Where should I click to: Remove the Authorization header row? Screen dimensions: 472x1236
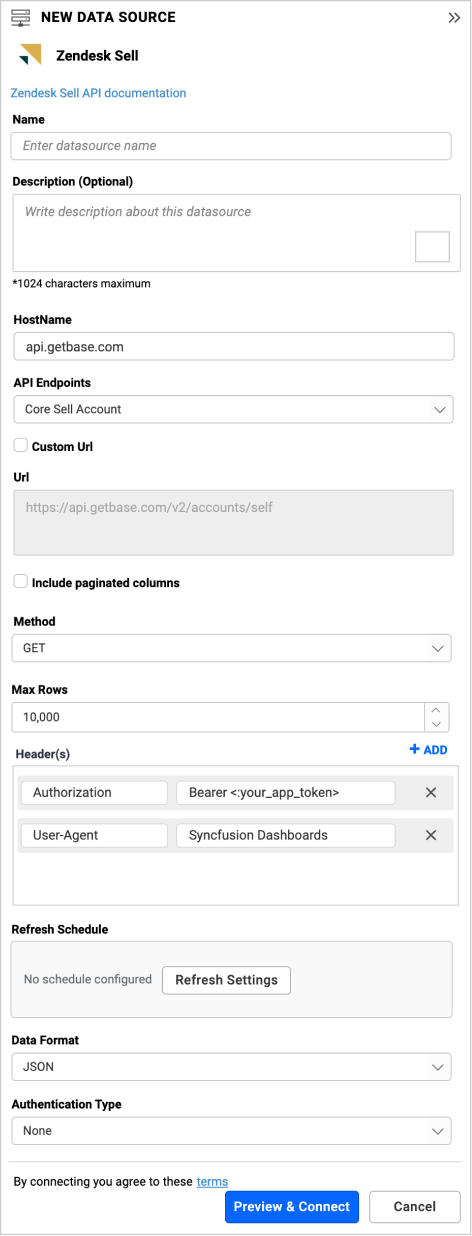tap(431, 792)
